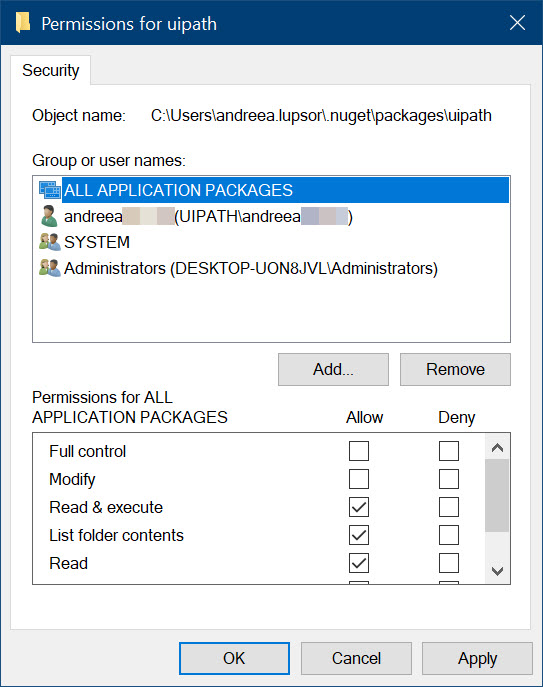Click the folder icon in title bar
543x687 pixels.
click(x=23, y=23)
